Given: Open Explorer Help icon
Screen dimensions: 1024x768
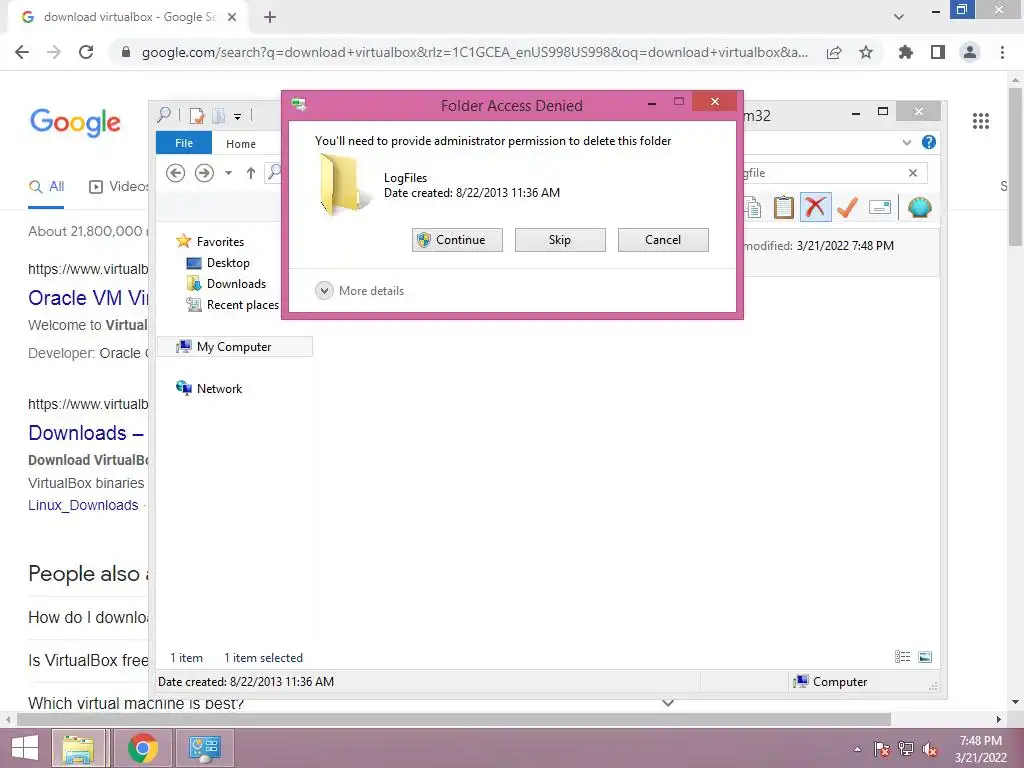Looking at the screenshot, I should 929,142.
